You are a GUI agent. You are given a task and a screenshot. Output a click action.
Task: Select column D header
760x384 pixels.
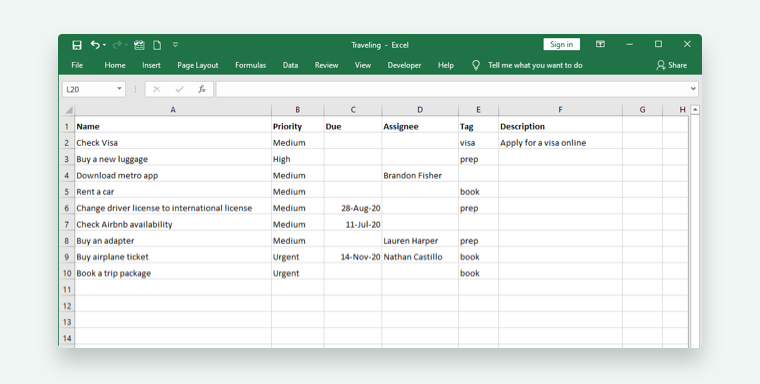(420, 110)
